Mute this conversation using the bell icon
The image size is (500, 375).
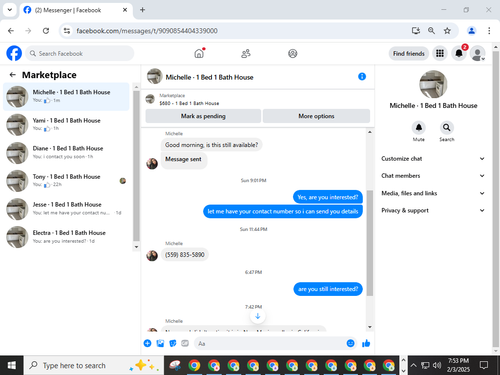pos(419,128)
